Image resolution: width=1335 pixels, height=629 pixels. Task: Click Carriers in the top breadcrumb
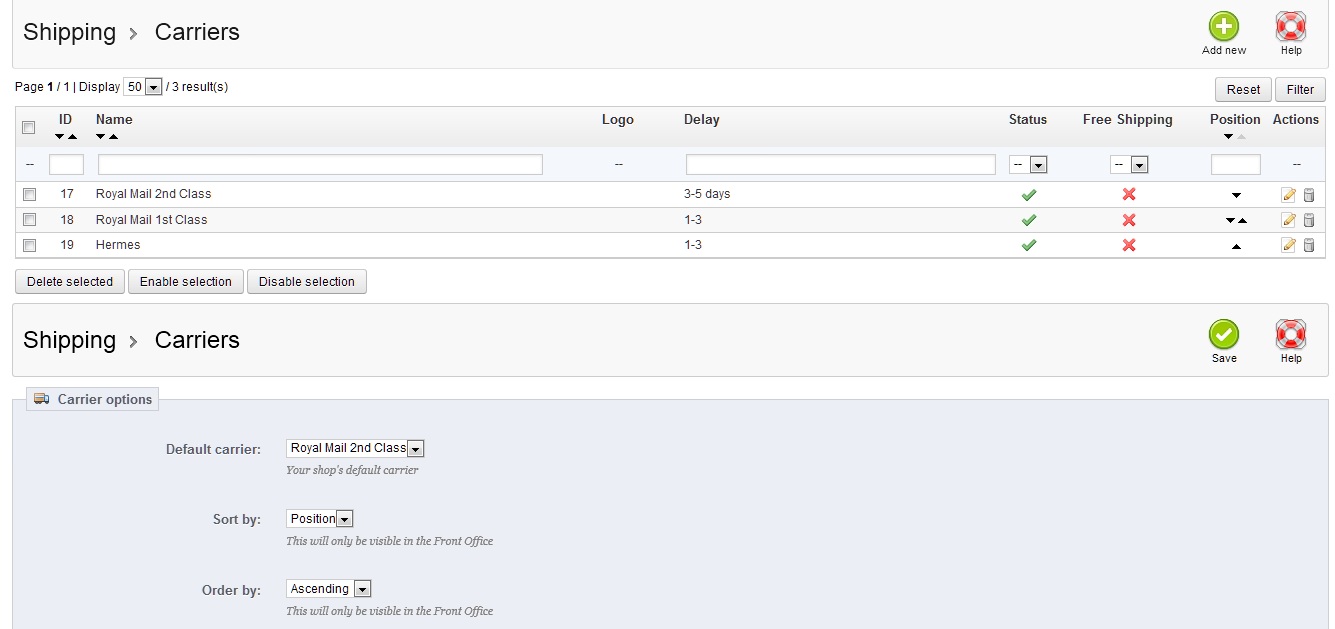197,32
